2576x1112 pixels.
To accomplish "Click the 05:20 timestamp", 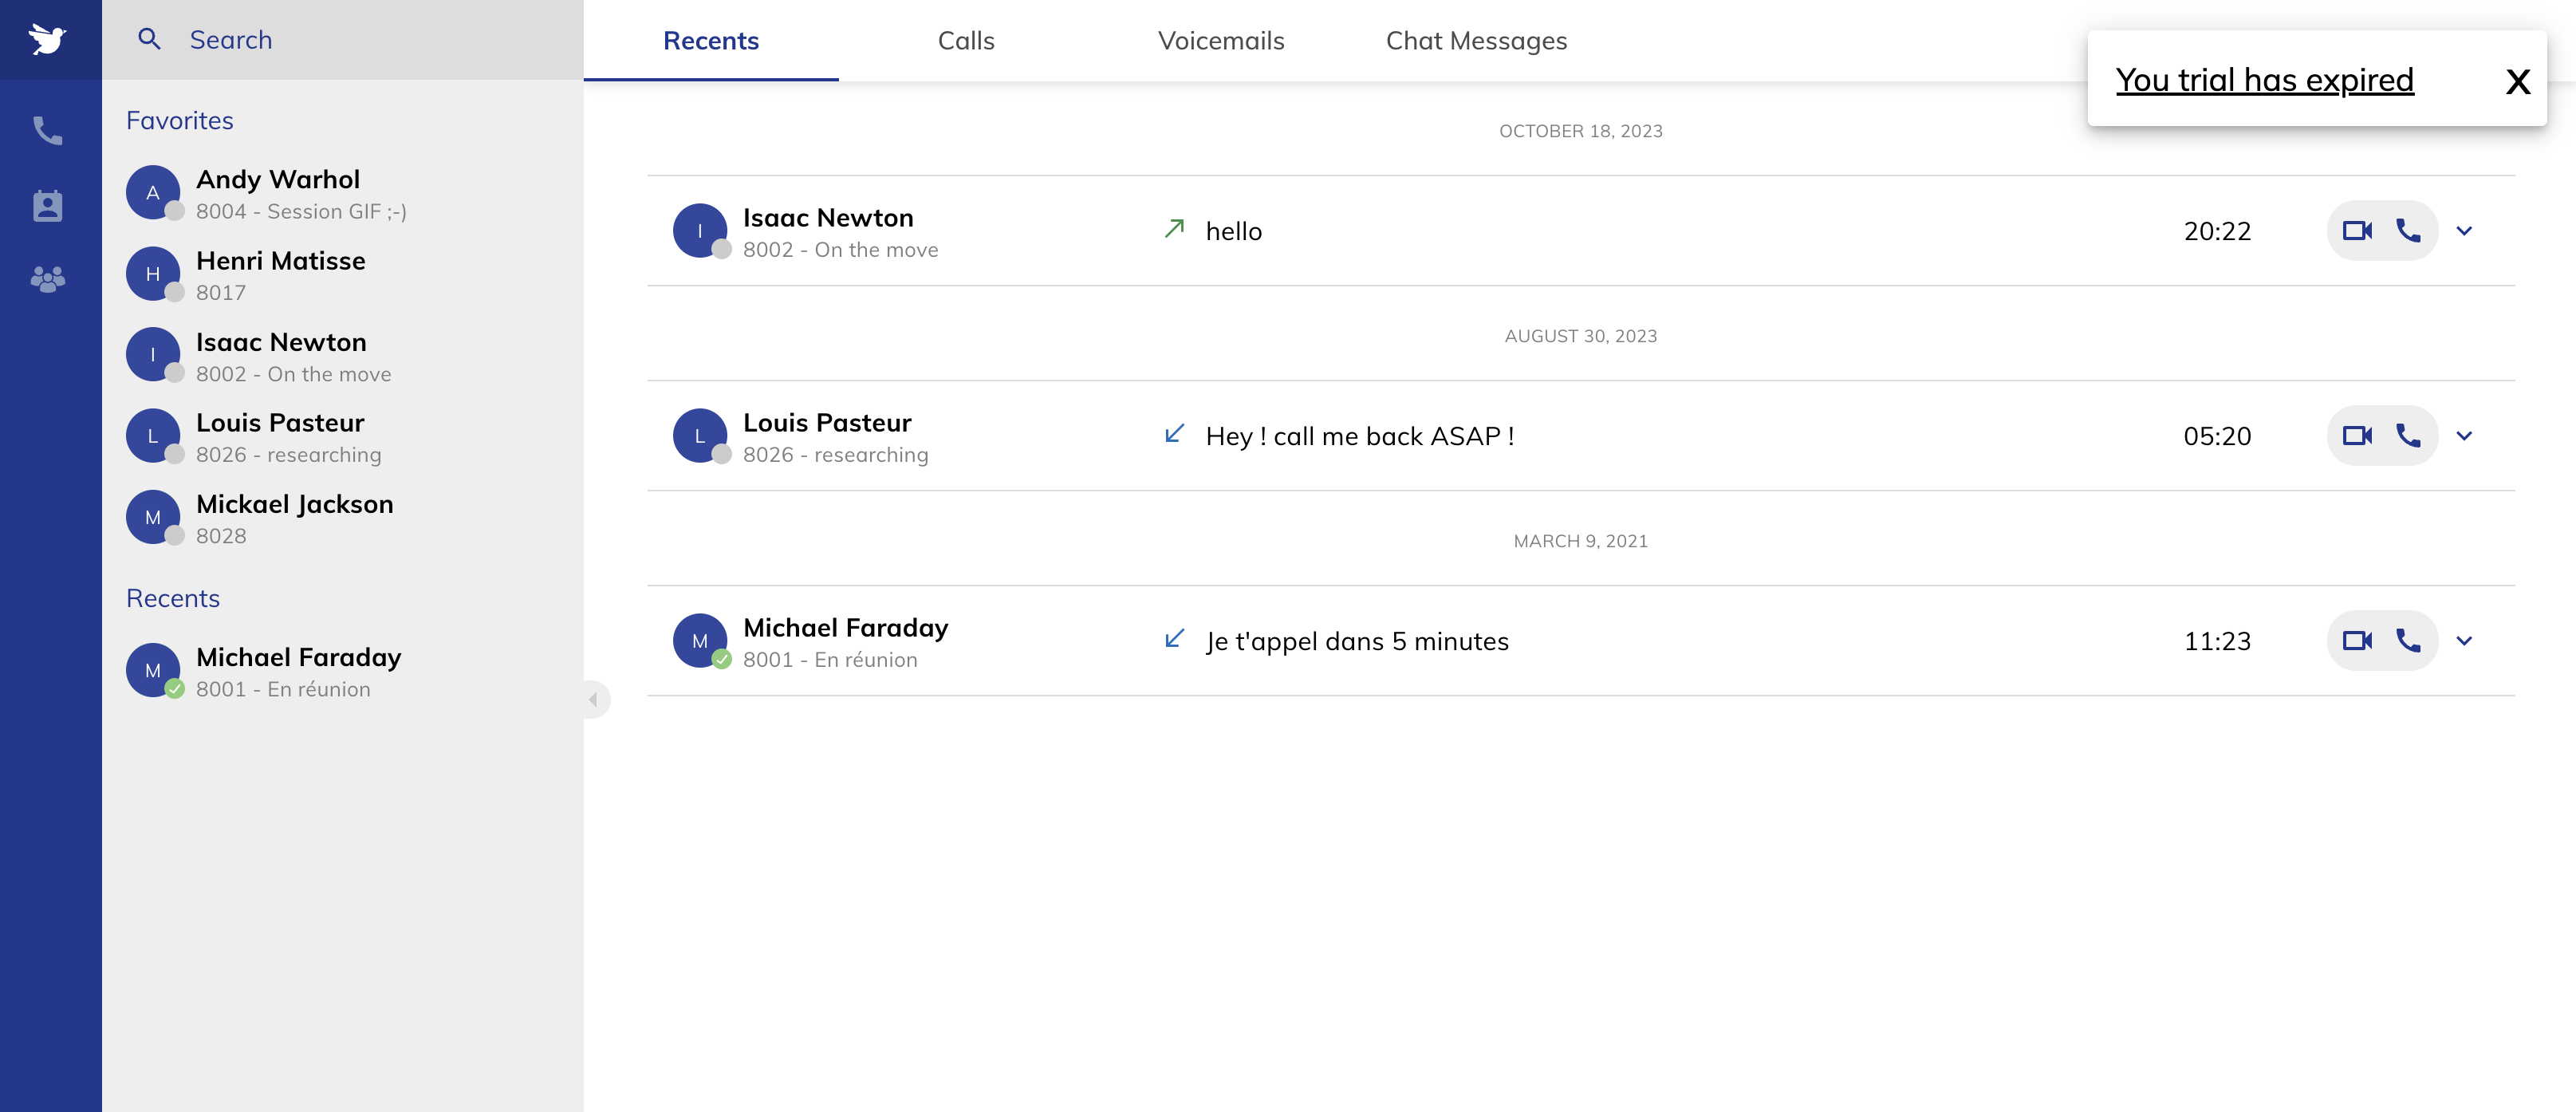I will coord(2217,436).
